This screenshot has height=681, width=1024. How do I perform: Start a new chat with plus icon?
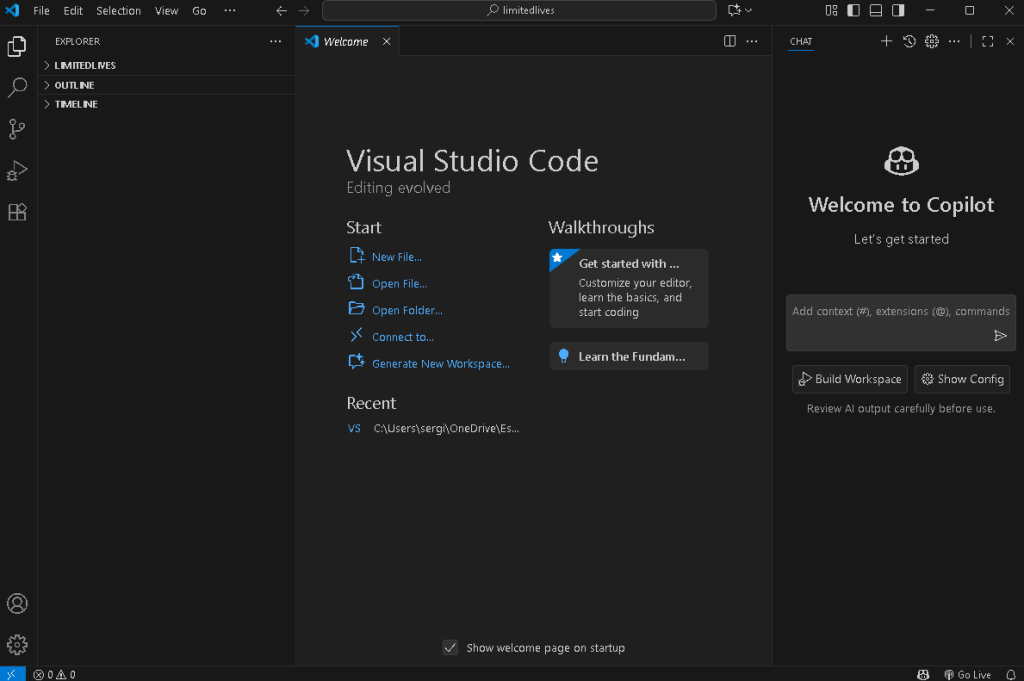tap(886, 41)
